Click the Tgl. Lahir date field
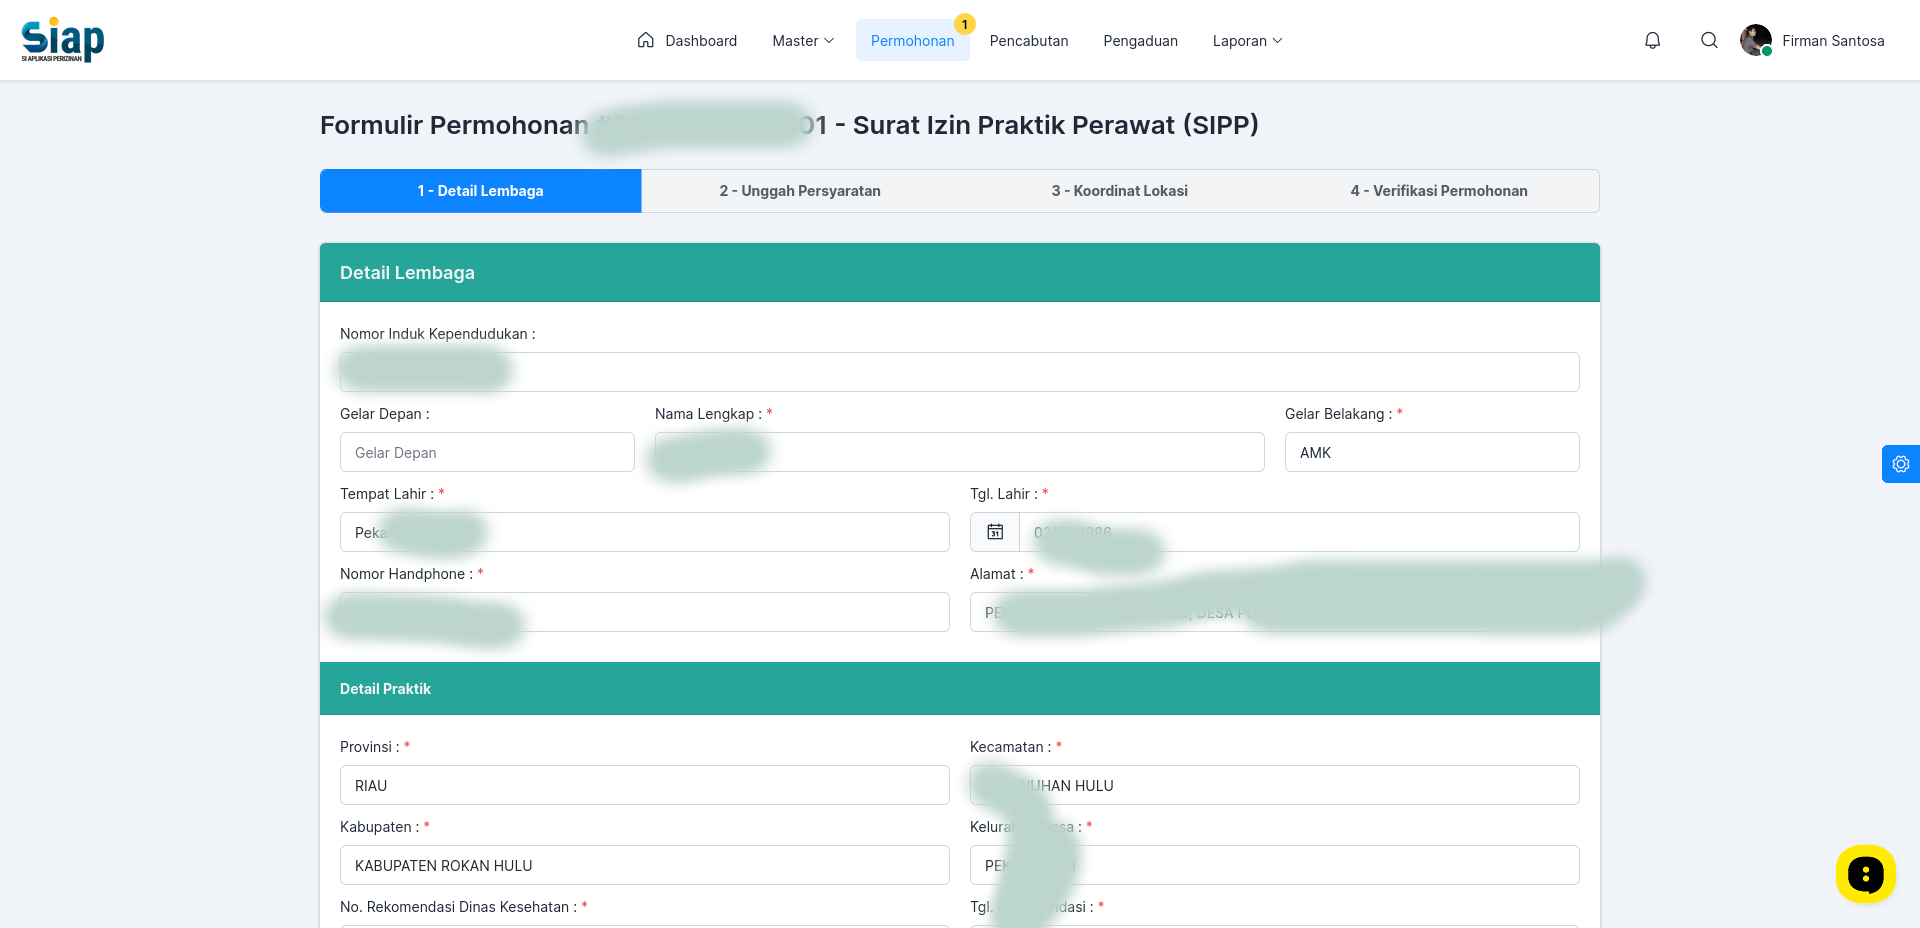 coord(1299,532)
